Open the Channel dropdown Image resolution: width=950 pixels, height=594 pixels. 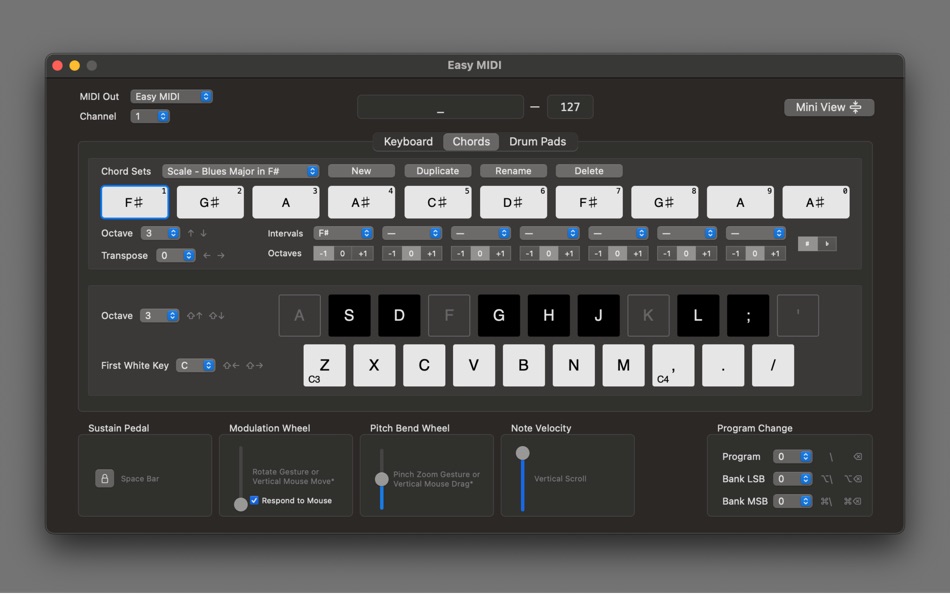coord(150,116)
